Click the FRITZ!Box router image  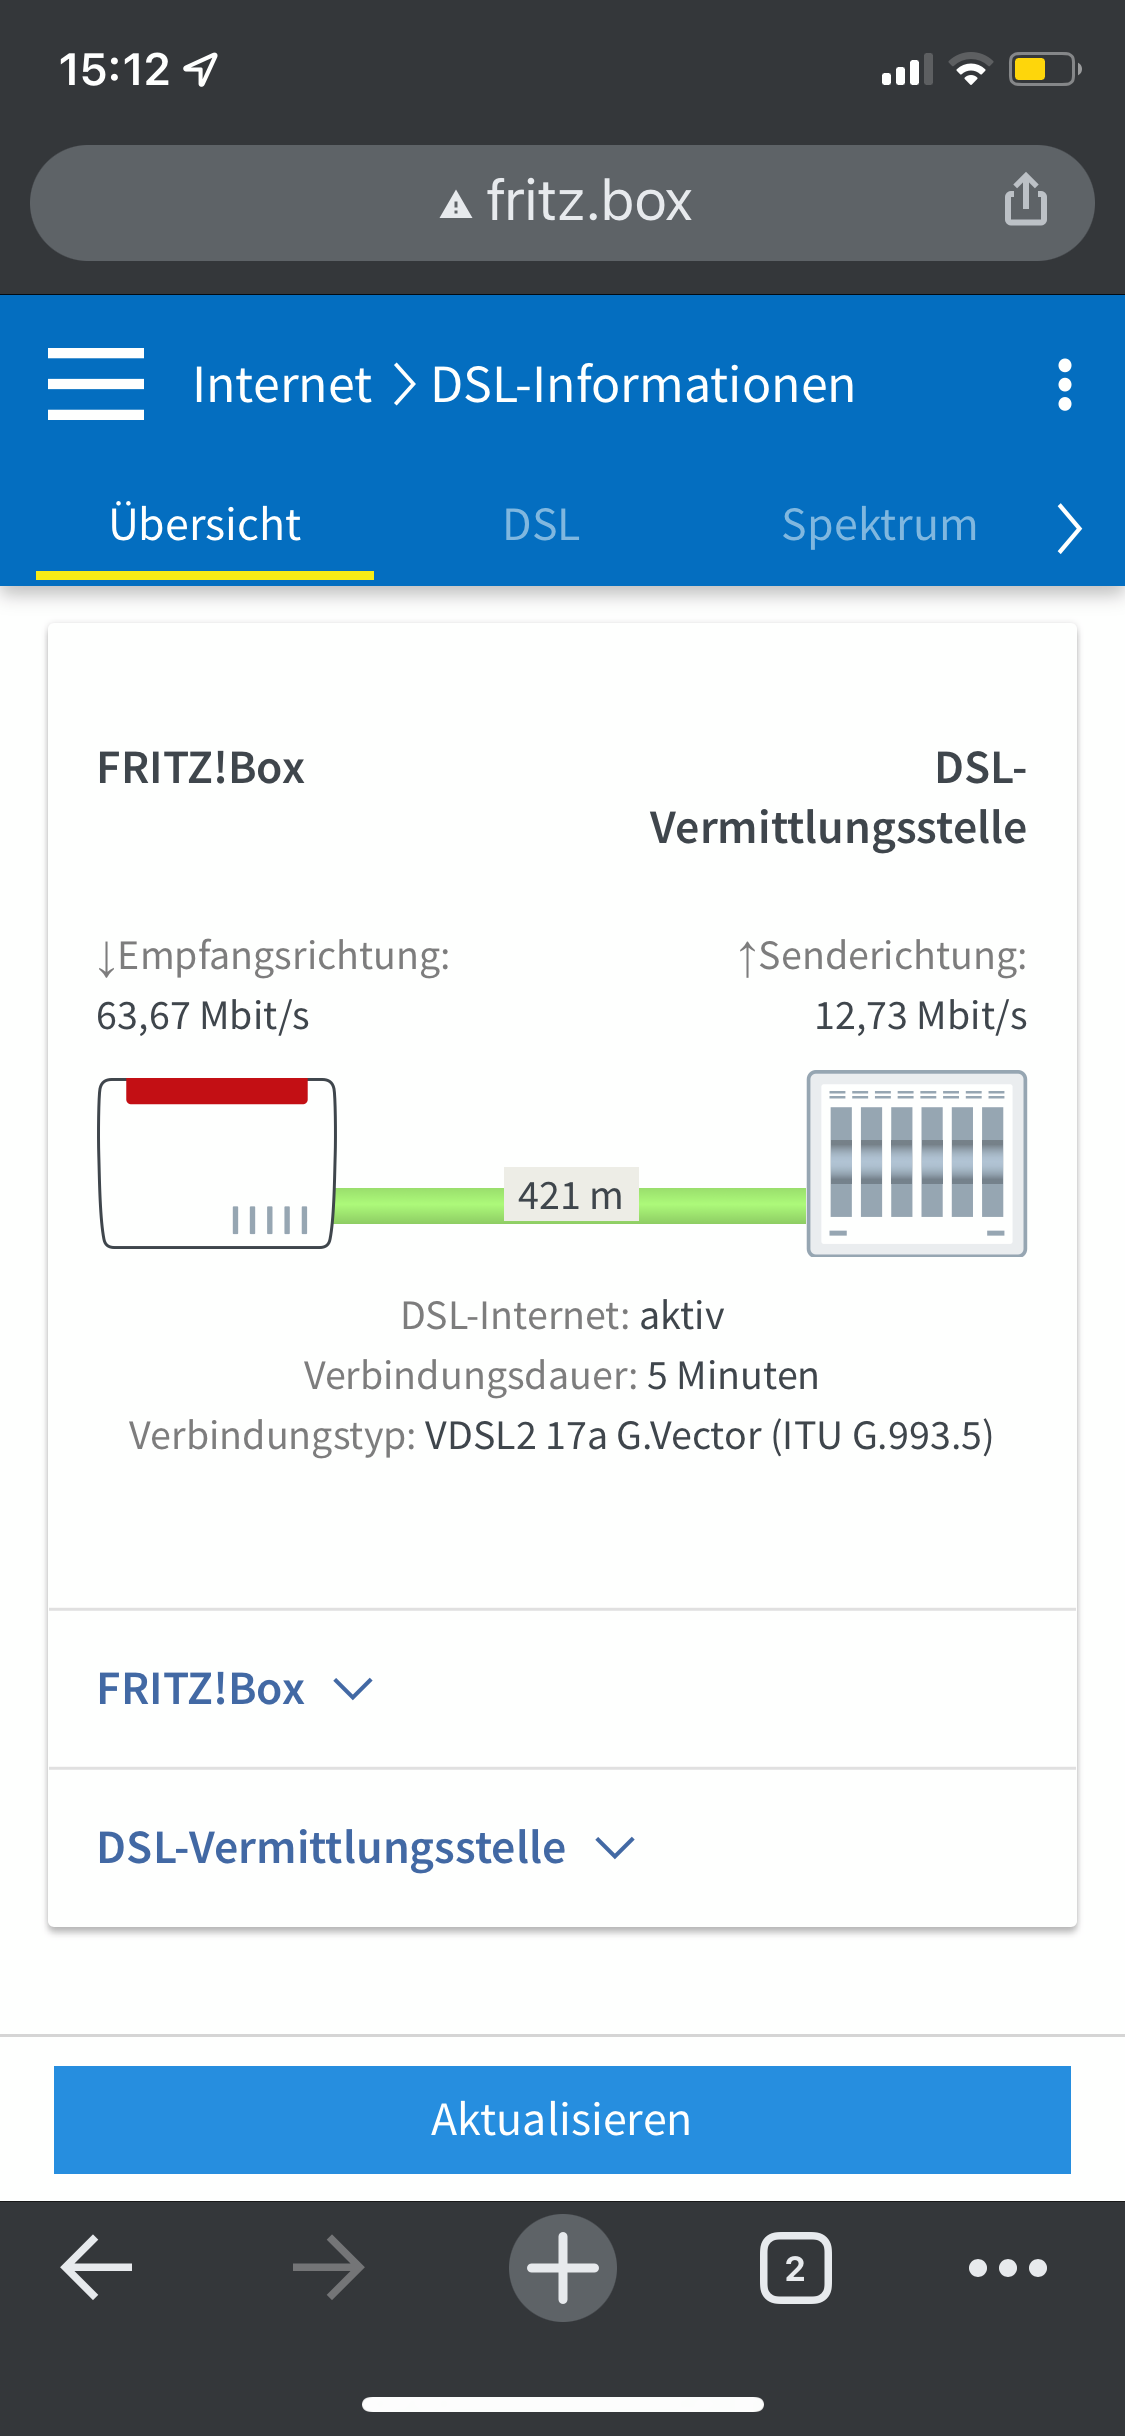[x=217, y=1163]
